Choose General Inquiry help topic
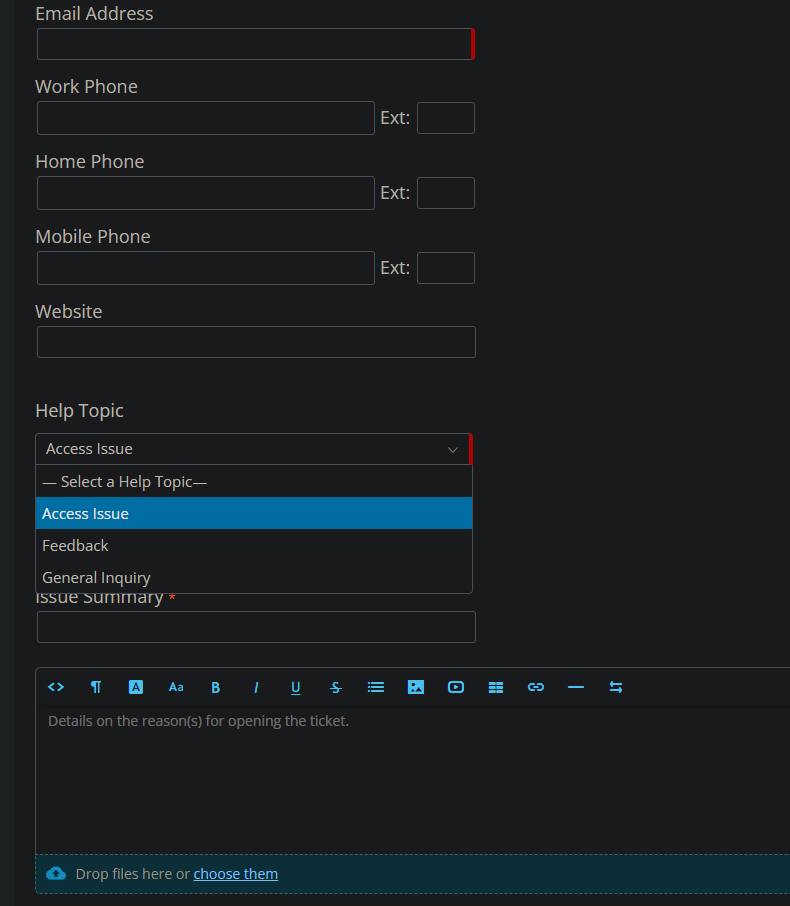Viewport: 790px width, 906px height. coord(96,578)
